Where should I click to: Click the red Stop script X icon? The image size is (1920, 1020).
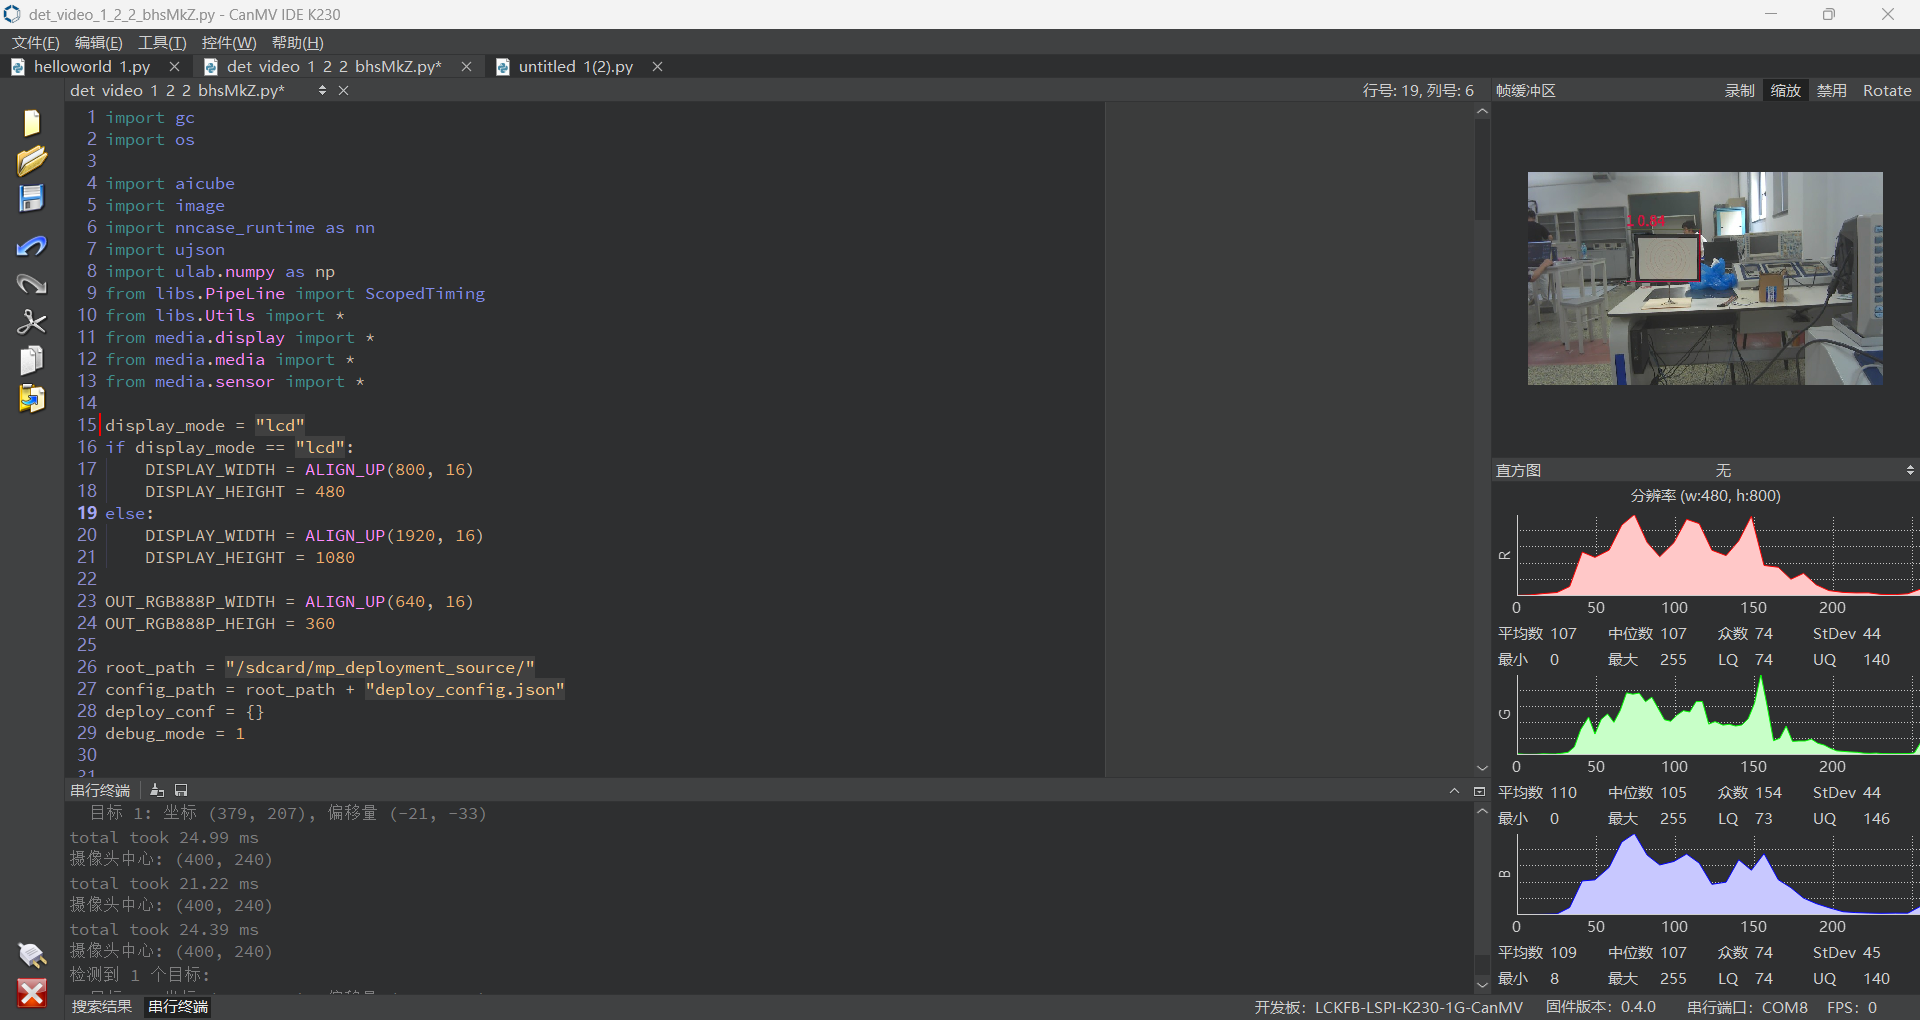pos(32,993)
